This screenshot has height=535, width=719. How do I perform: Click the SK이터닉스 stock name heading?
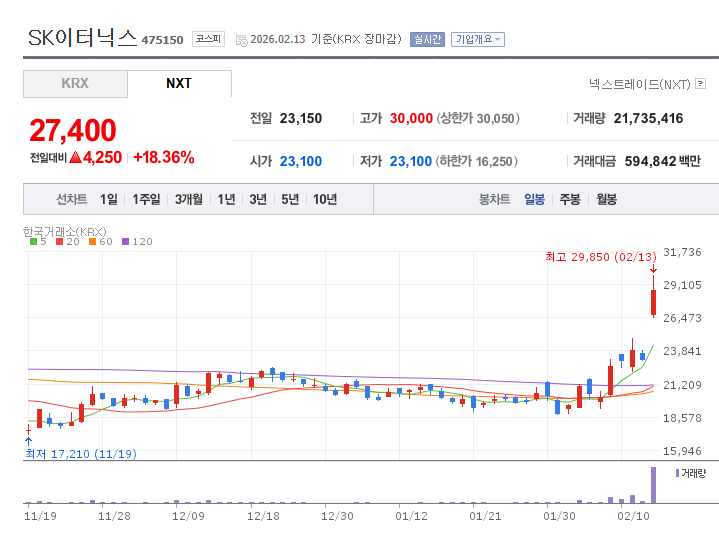point(83,37)
